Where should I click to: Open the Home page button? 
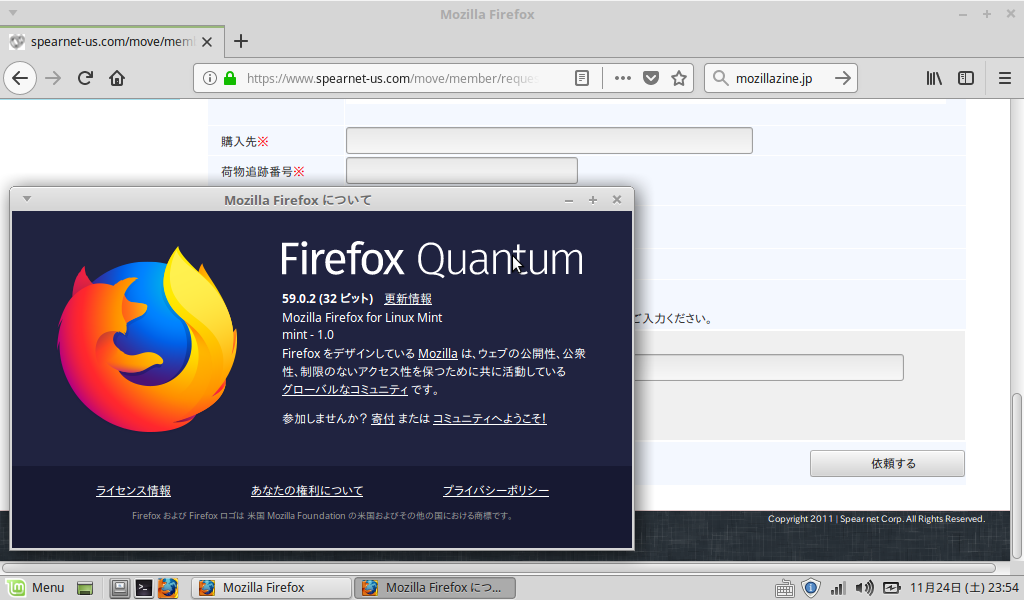tap(117, 78)
